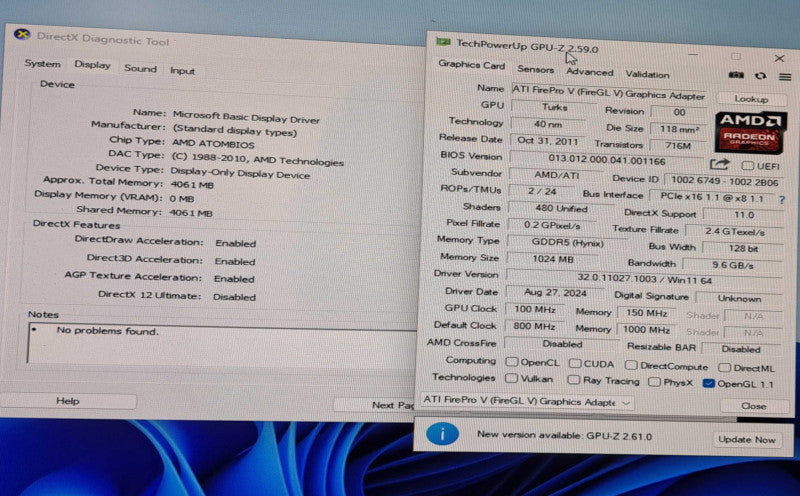The width and height of the screenshot is (800, 496).
Task: Click the AMD Radeon Graphics logo
Action: [x=750, y=133]
